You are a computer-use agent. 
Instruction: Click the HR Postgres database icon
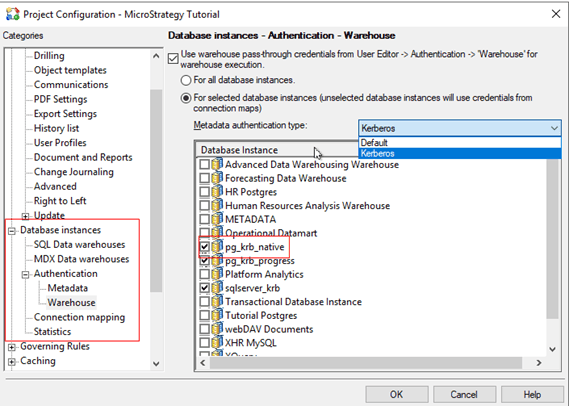coord(217,192)
